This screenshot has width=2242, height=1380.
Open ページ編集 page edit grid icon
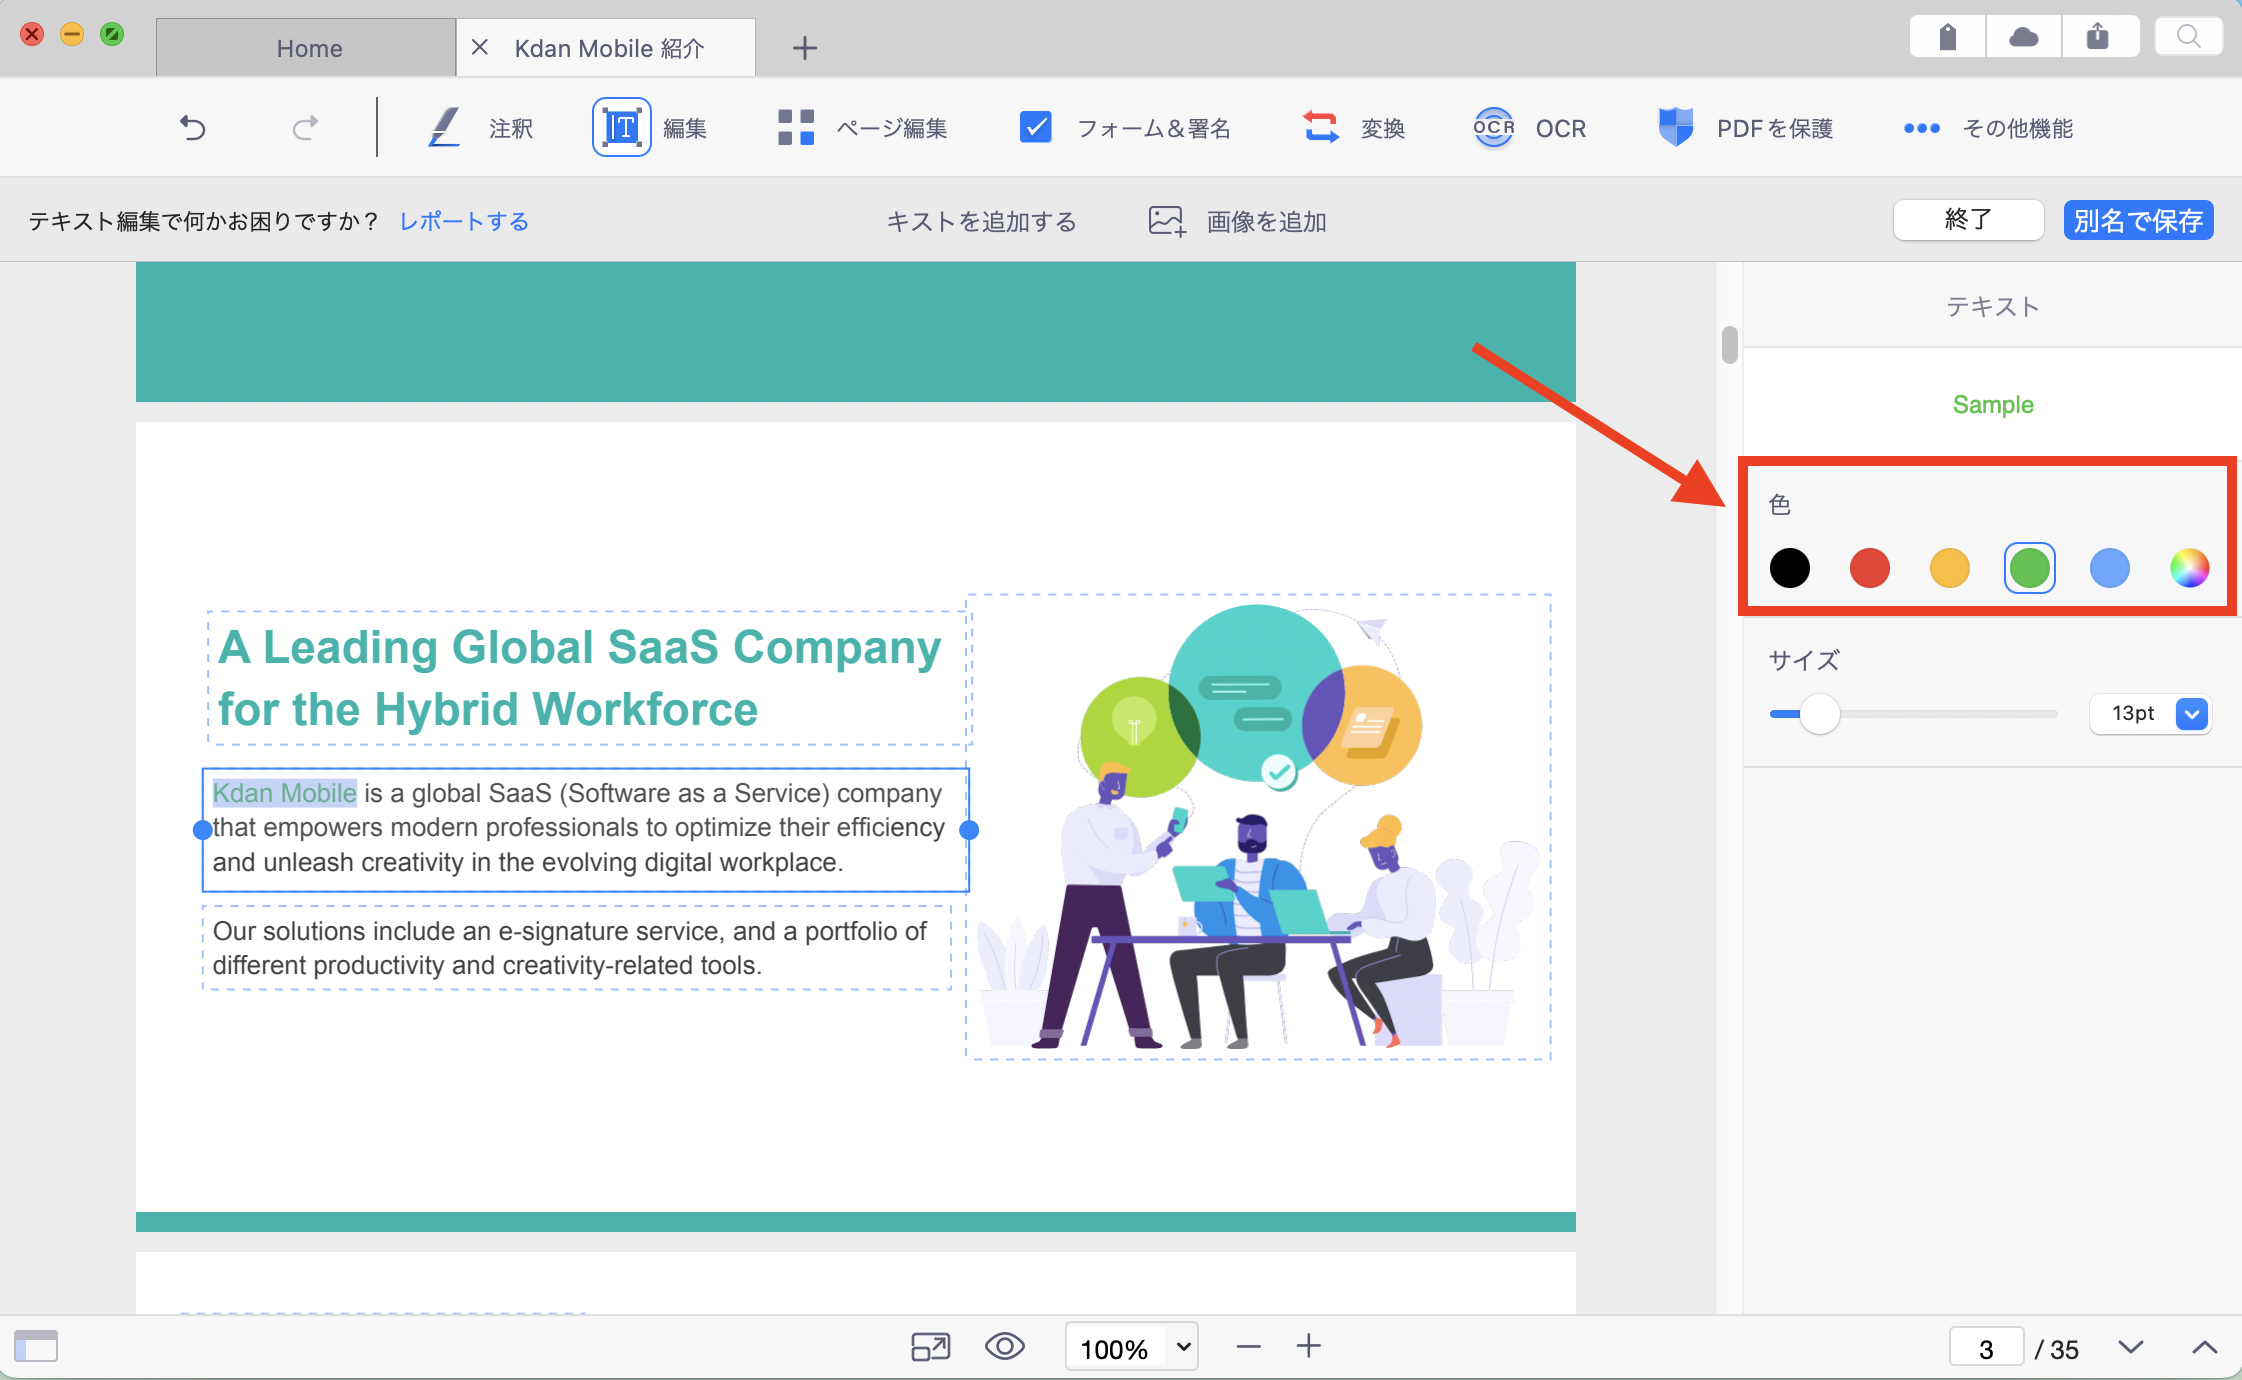[796, 128]
